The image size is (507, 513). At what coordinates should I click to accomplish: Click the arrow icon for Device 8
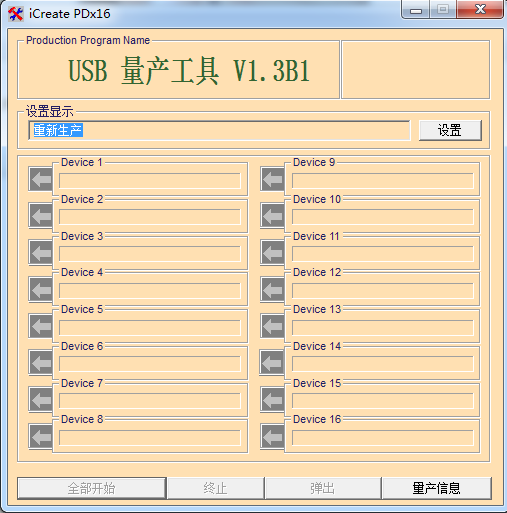click(x=41, y=437)
